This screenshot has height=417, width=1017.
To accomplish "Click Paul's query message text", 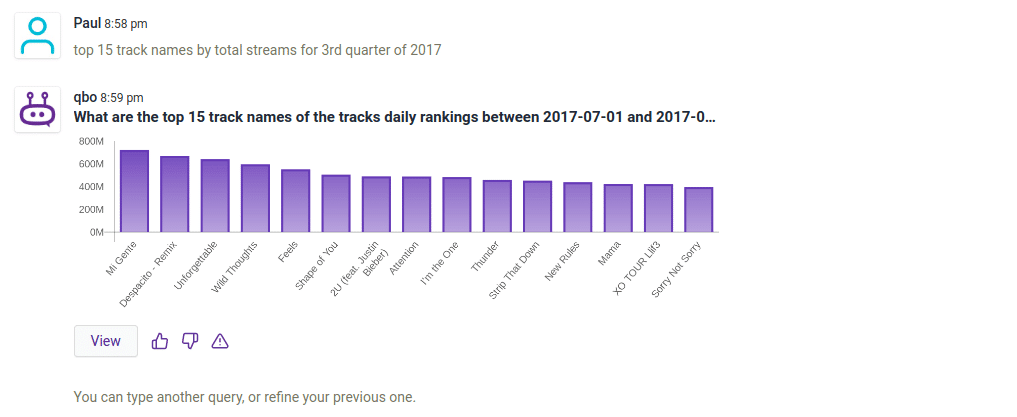I will 258,49.
